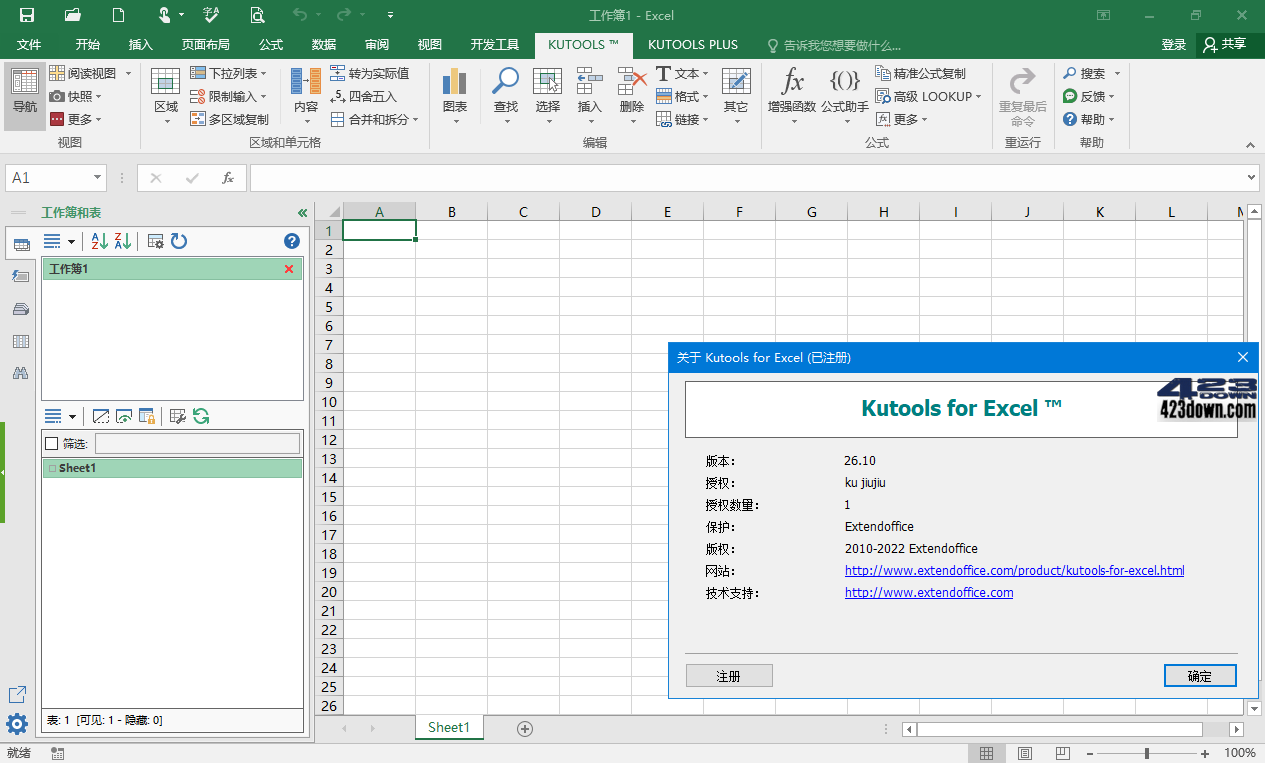1265x763 pixels.
Task: Refresh the workbook list in navigation pane
Action: tap(178, 241)
